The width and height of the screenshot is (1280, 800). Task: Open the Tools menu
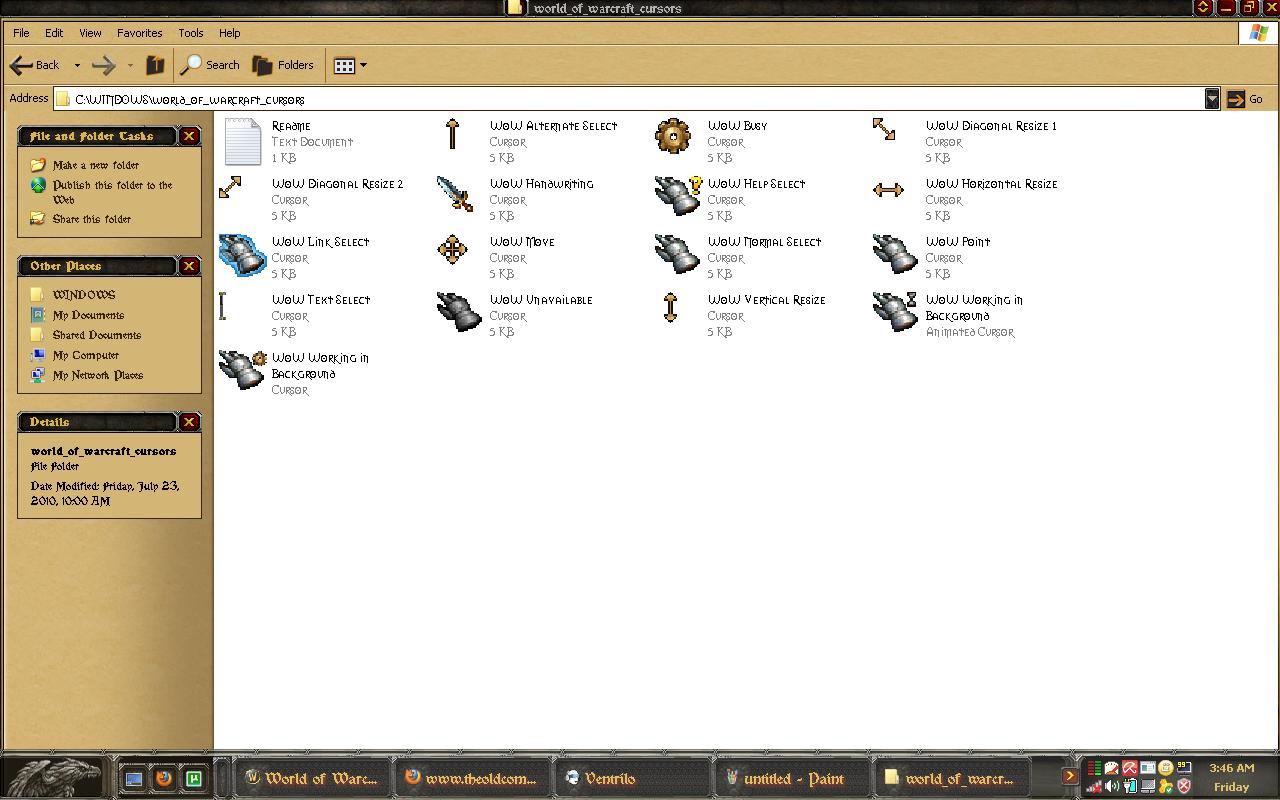click(190, 33)
